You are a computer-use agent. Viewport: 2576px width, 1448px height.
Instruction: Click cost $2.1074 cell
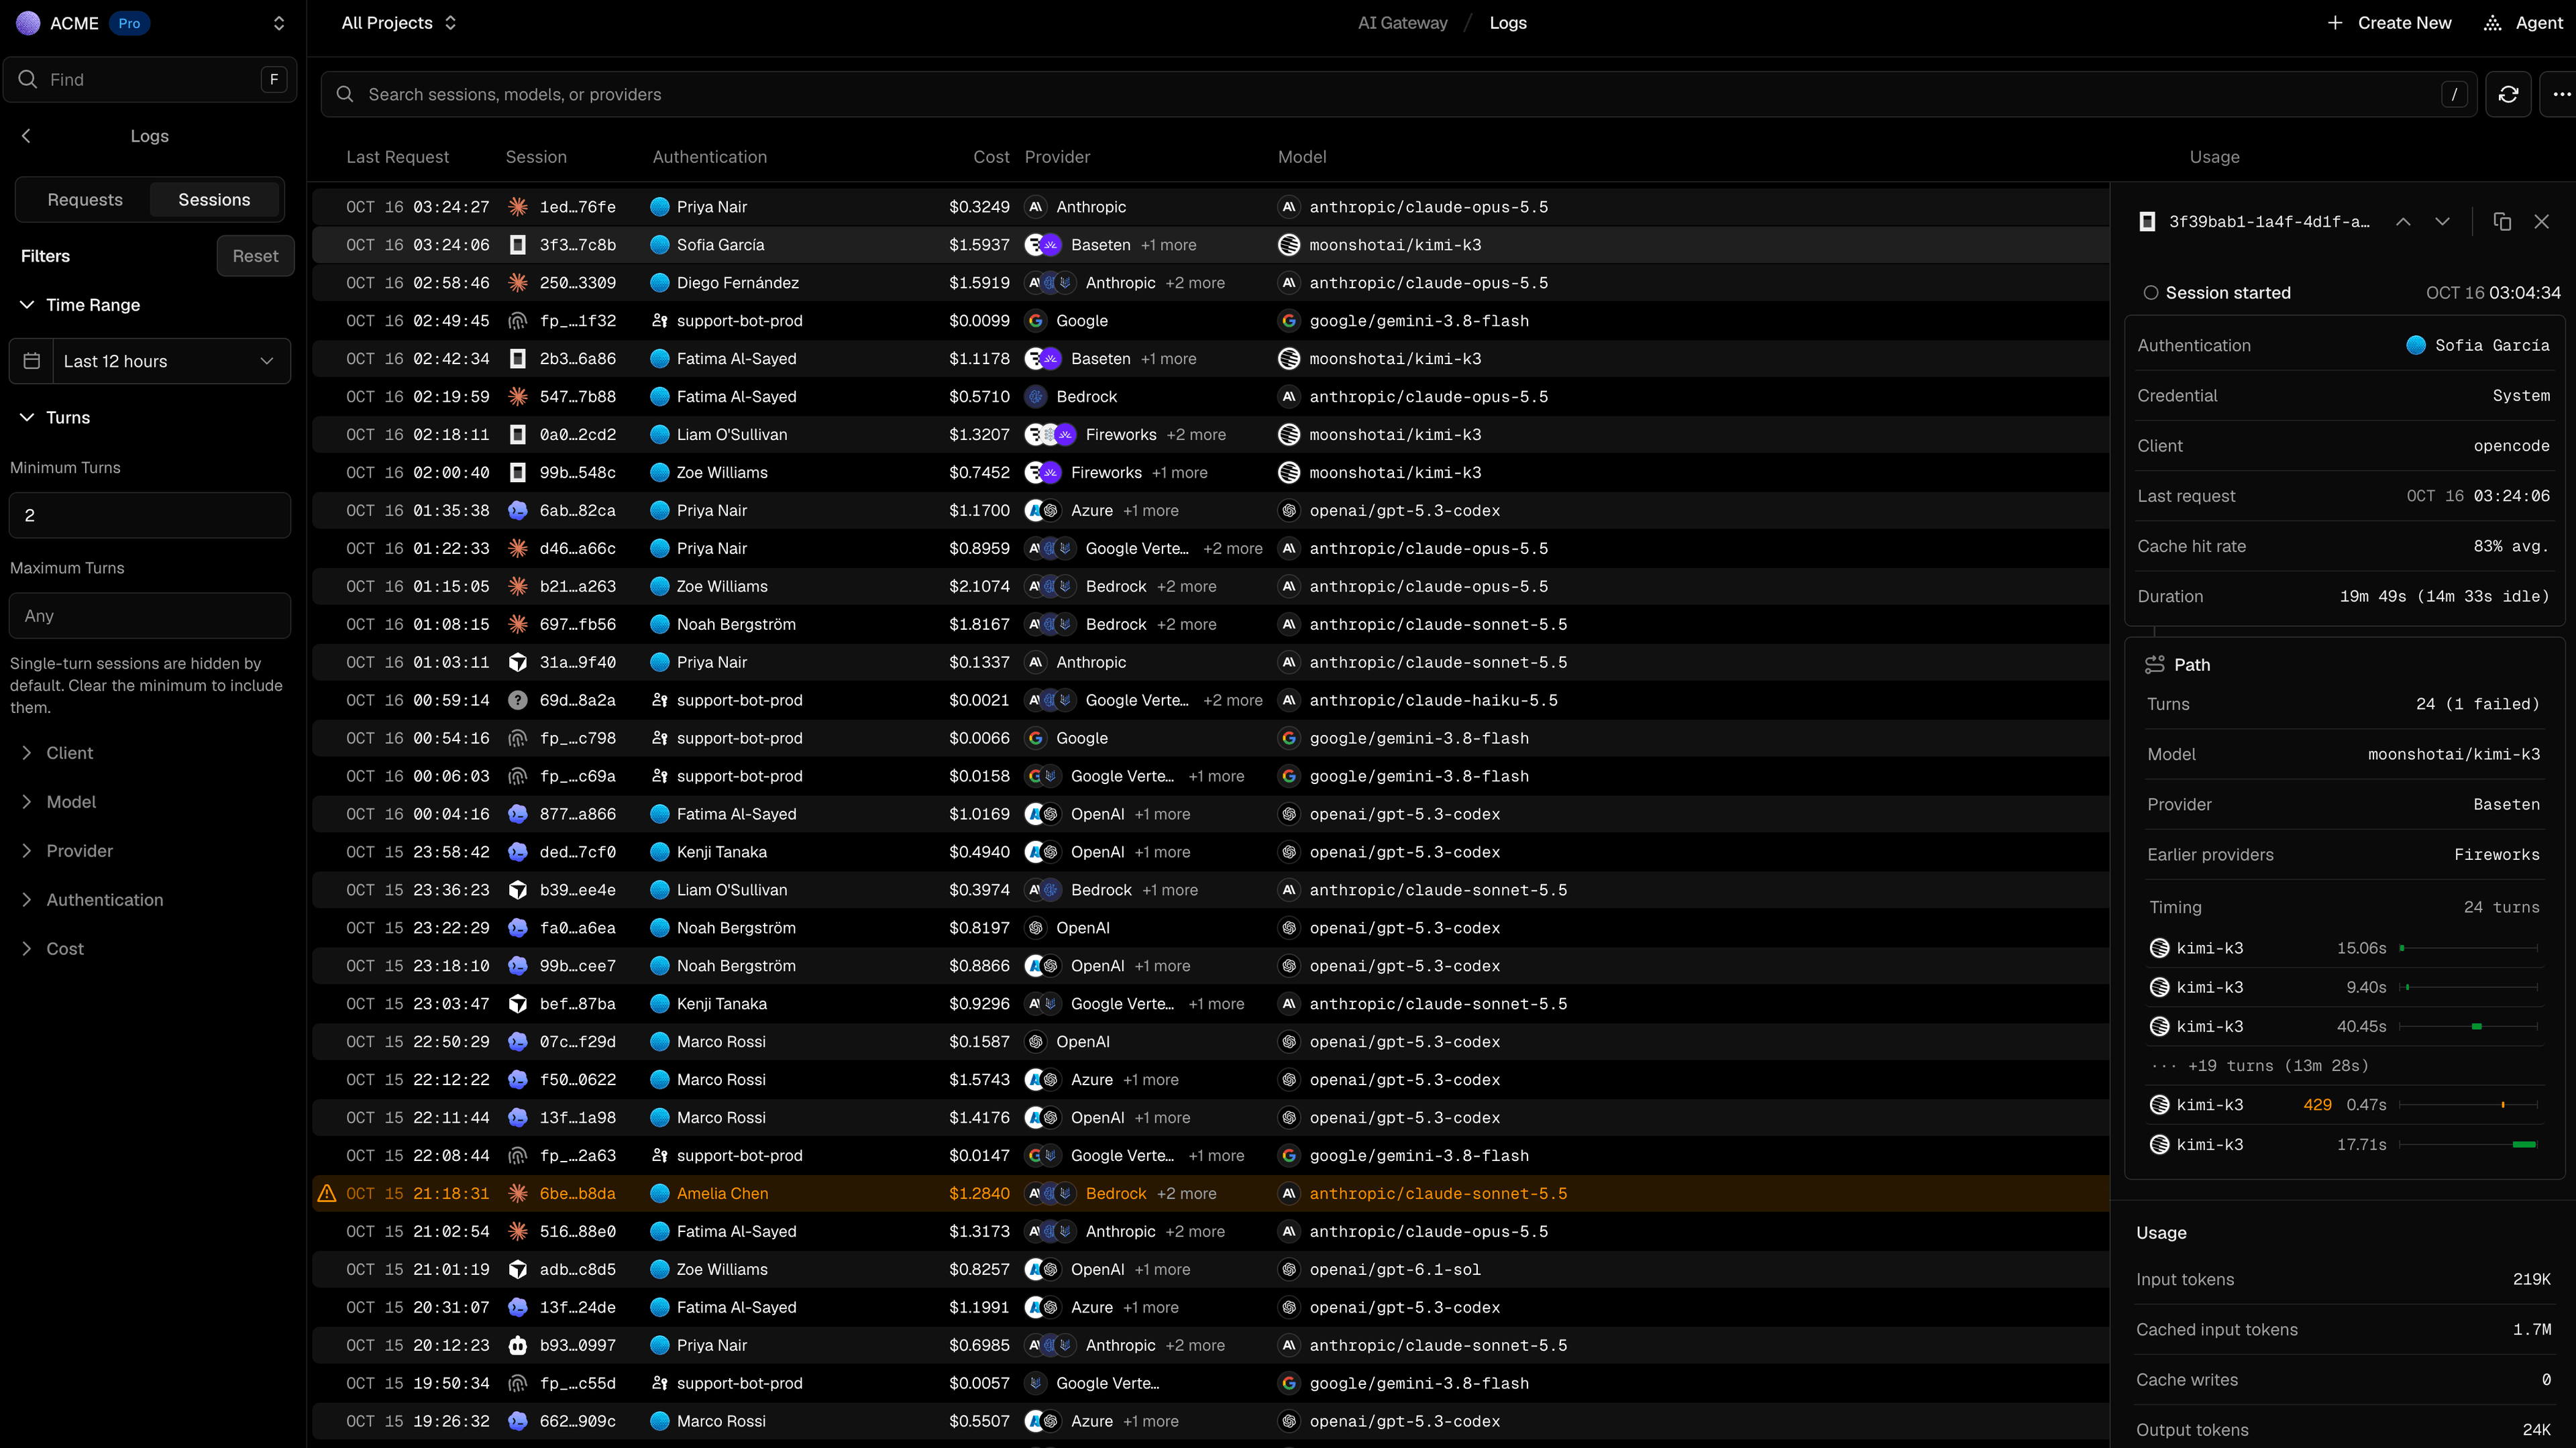979,586
